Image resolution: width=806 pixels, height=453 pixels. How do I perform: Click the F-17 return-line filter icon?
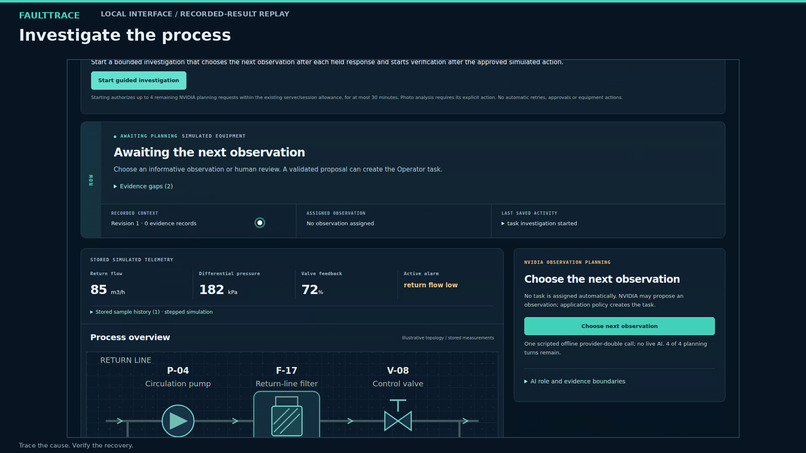[286, 414]
